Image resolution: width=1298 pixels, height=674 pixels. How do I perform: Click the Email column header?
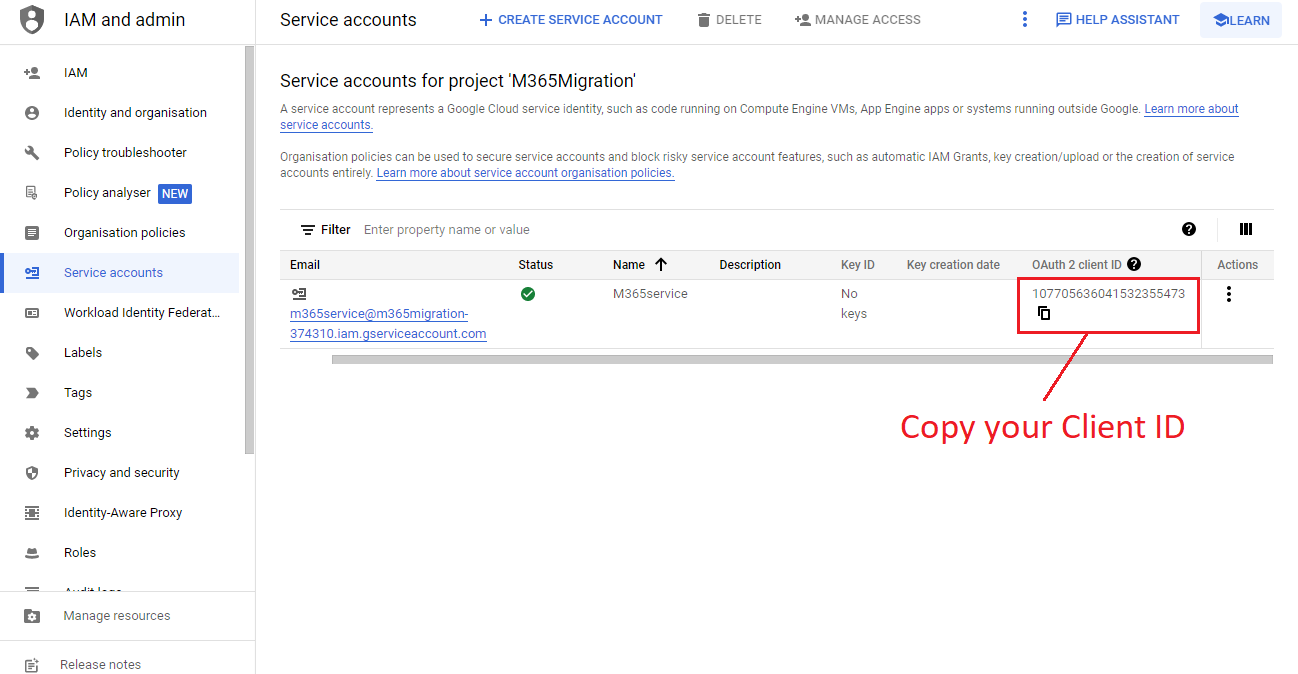[305, 265]
